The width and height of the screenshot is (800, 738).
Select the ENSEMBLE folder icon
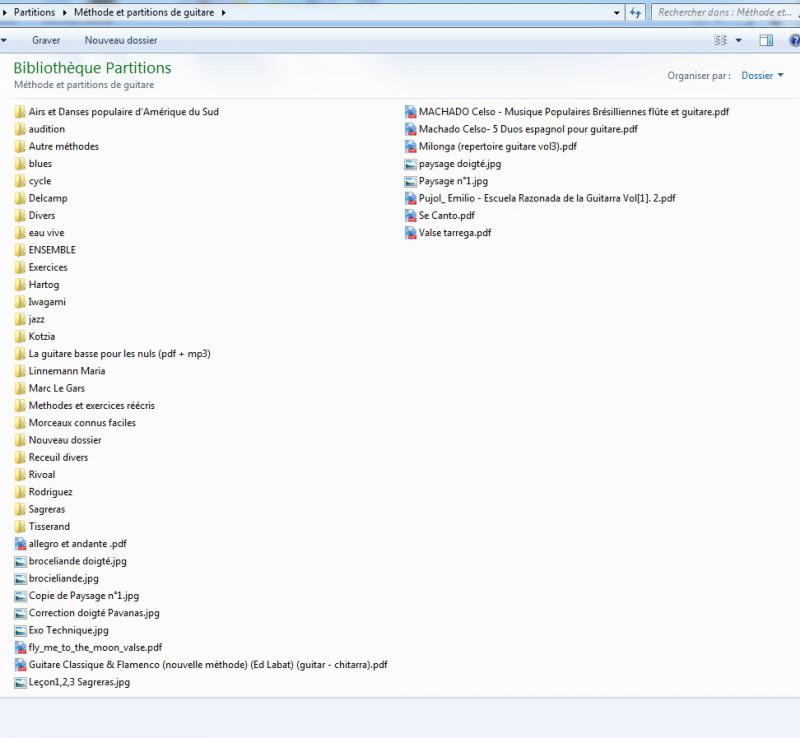point(20,250)
